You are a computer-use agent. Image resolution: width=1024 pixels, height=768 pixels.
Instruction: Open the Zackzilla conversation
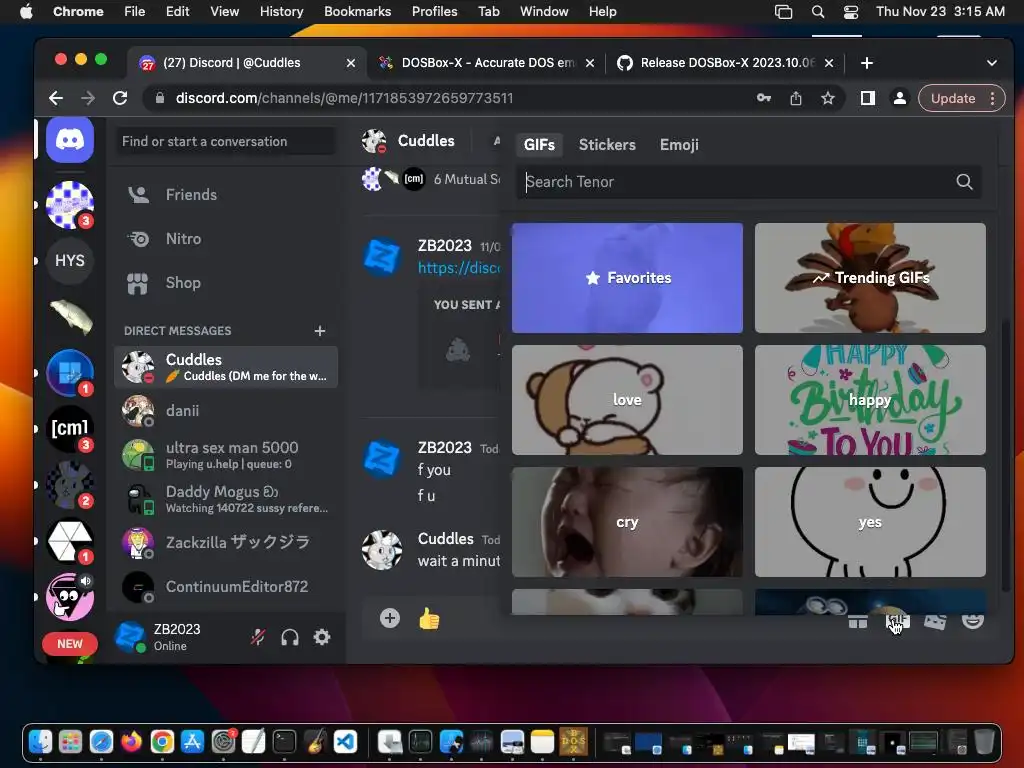pyautogui.click(x=226, y=543)
